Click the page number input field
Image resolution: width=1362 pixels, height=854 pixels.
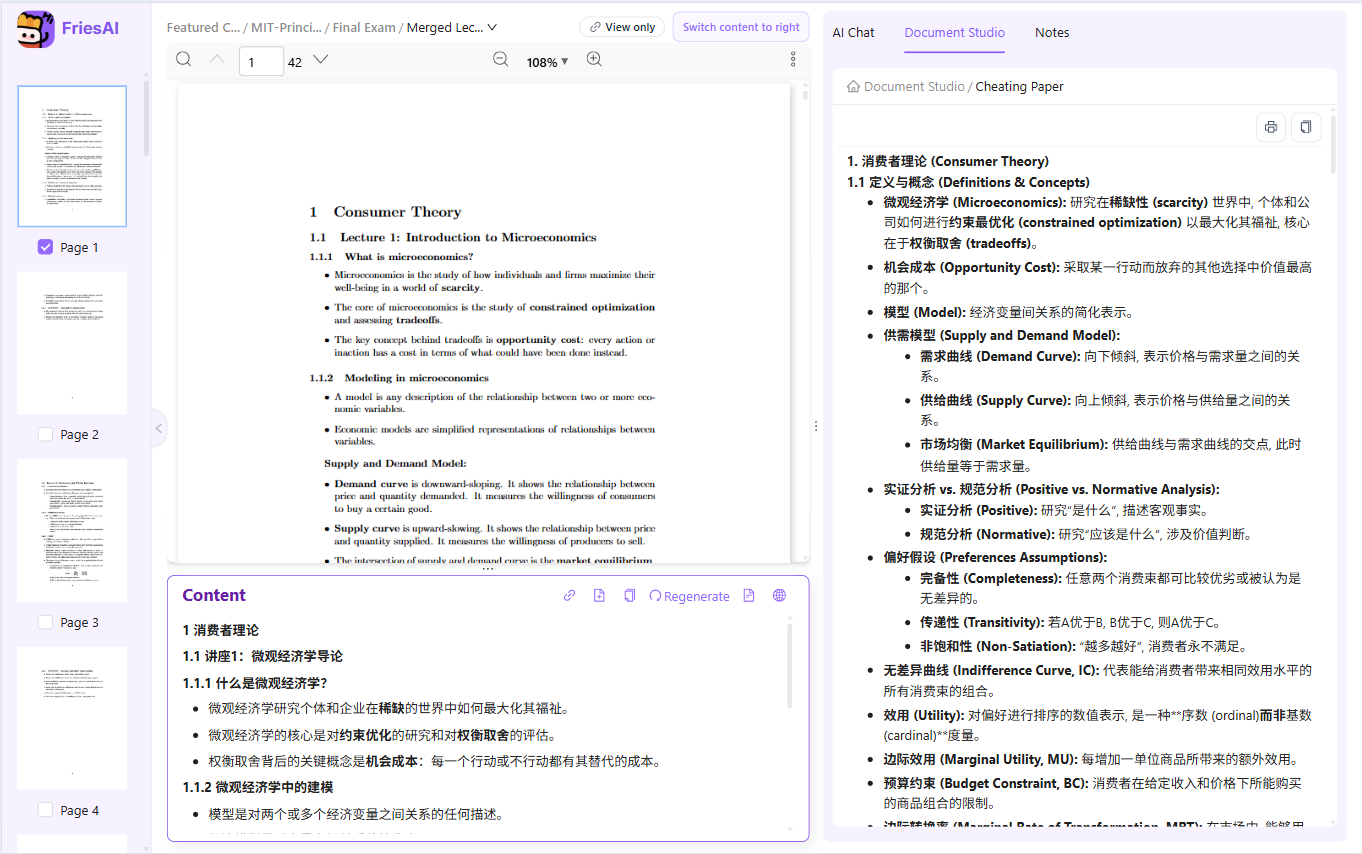tap(261, 61)
